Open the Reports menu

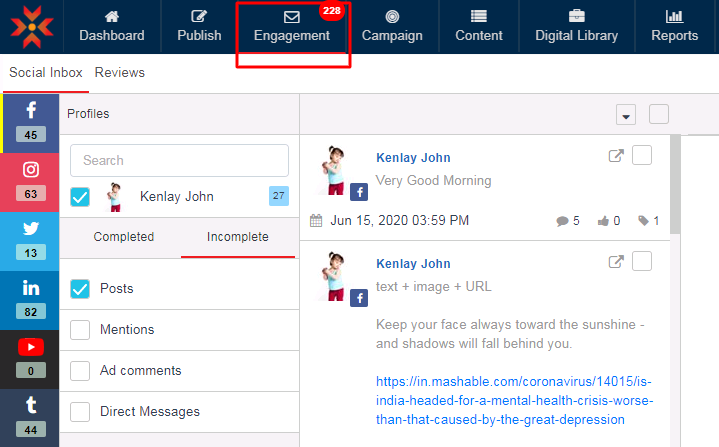click(x=674, y=26)
